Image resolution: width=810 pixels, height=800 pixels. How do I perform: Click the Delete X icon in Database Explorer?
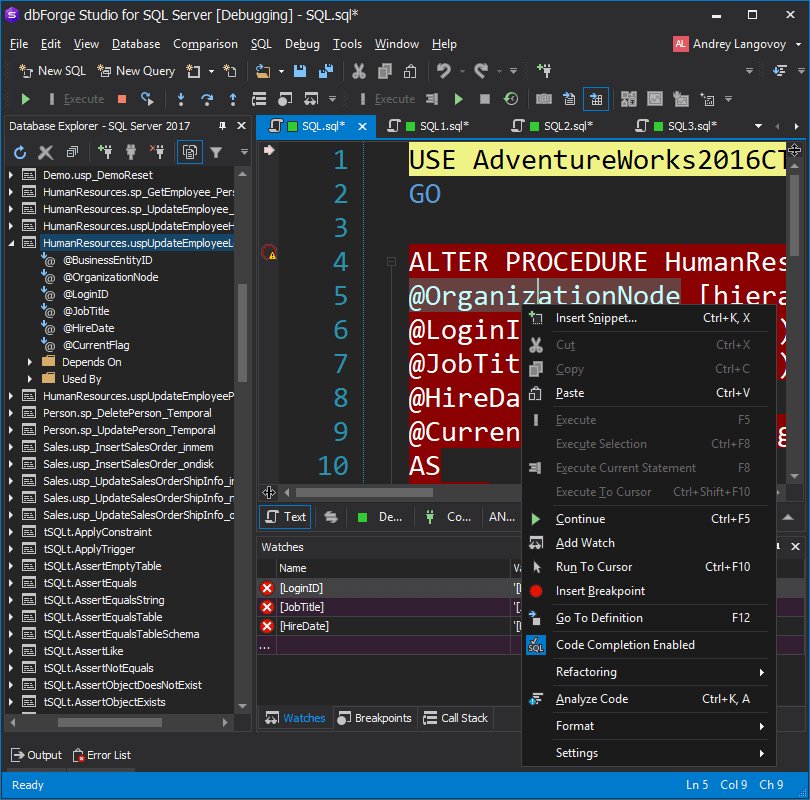pos(46,152)
